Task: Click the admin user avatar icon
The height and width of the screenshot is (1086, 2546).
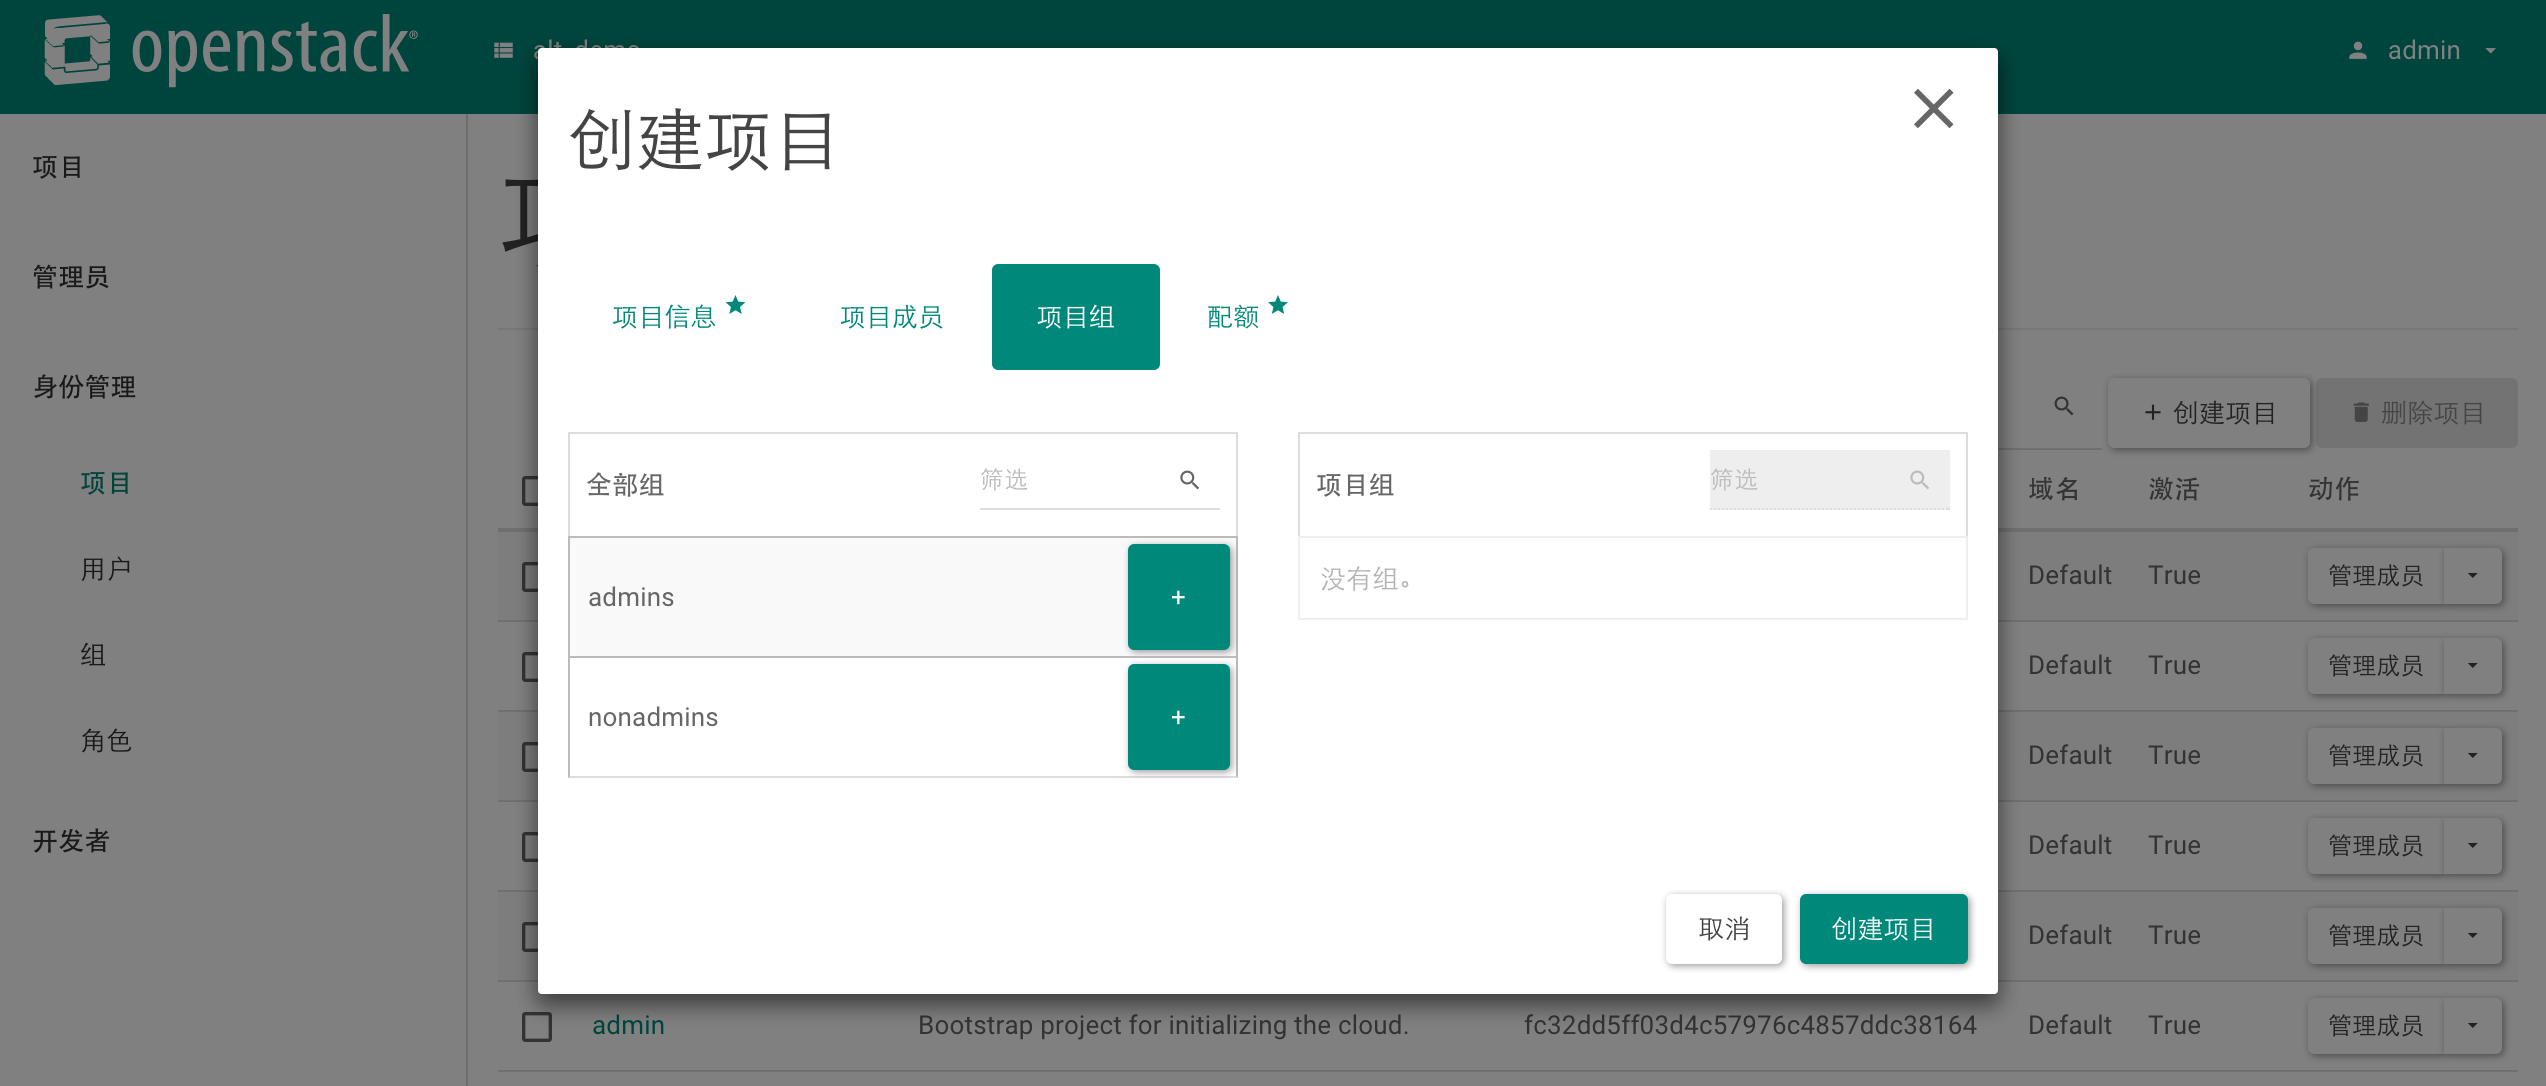Action: coord(2357,50)
